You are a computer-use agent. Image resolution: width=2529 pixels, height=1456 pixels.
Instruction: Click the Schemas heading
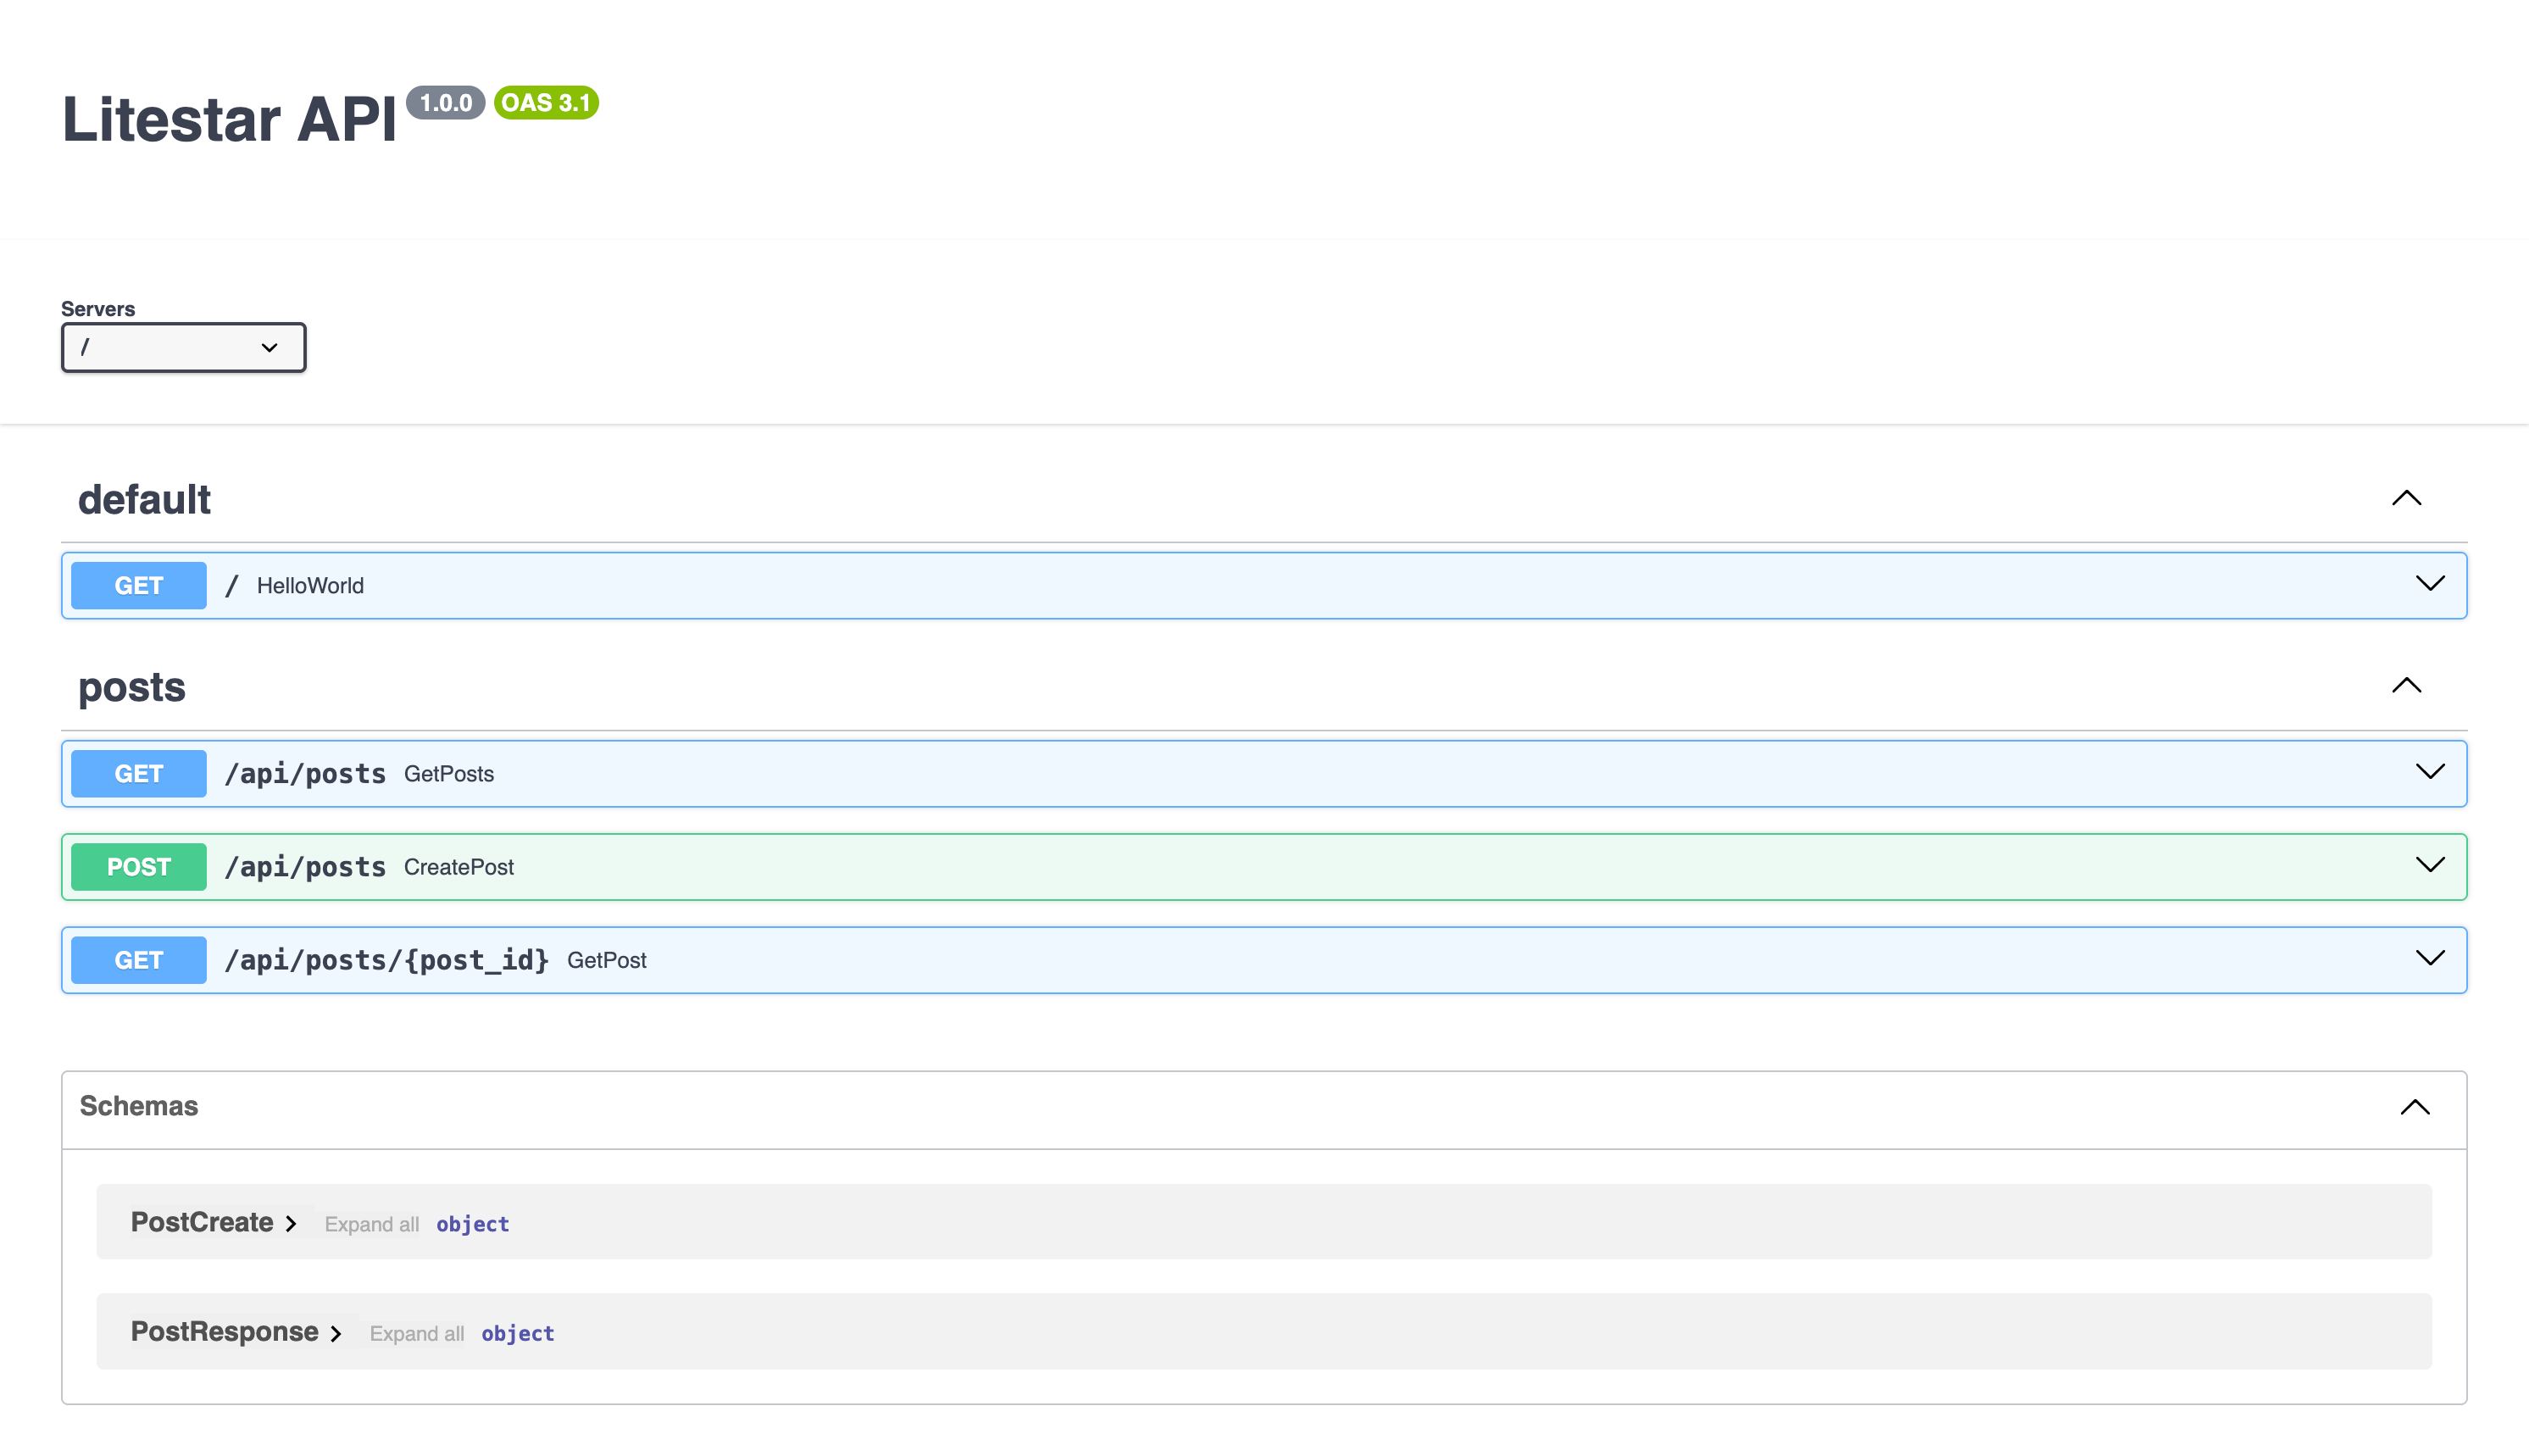click(139, 1106)
